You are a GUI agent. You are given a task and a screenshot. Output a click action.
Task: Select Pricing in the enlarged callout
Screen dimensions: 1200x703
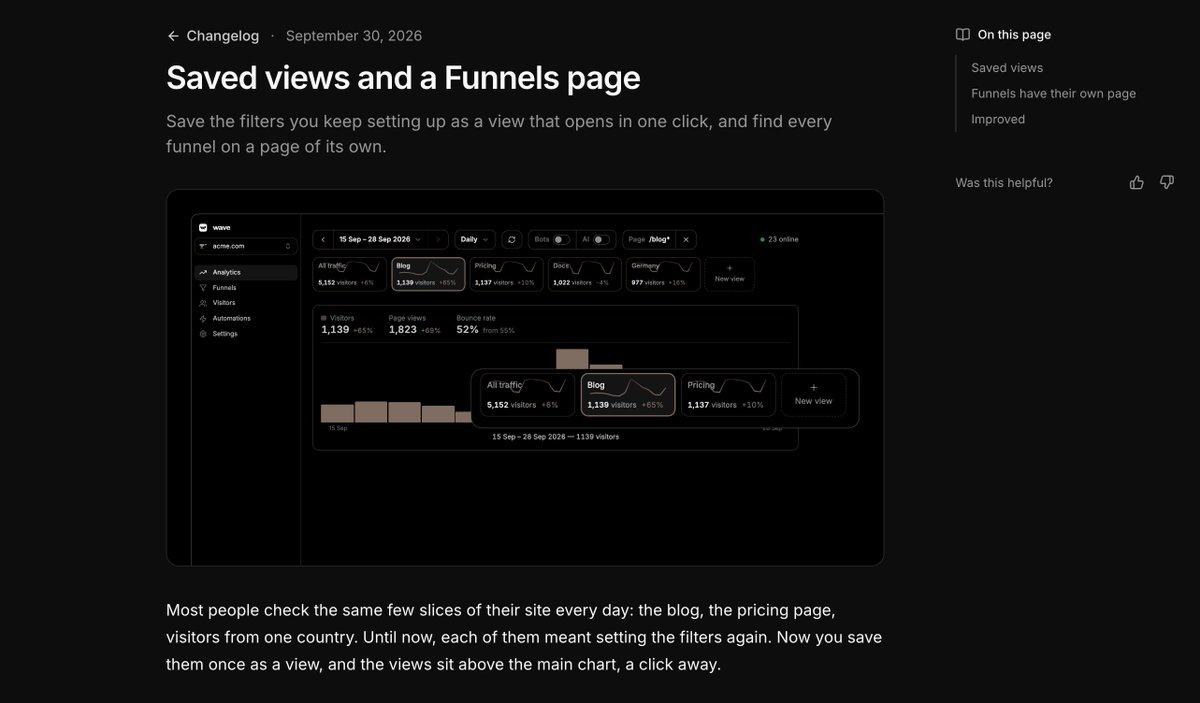pos(728,395)
